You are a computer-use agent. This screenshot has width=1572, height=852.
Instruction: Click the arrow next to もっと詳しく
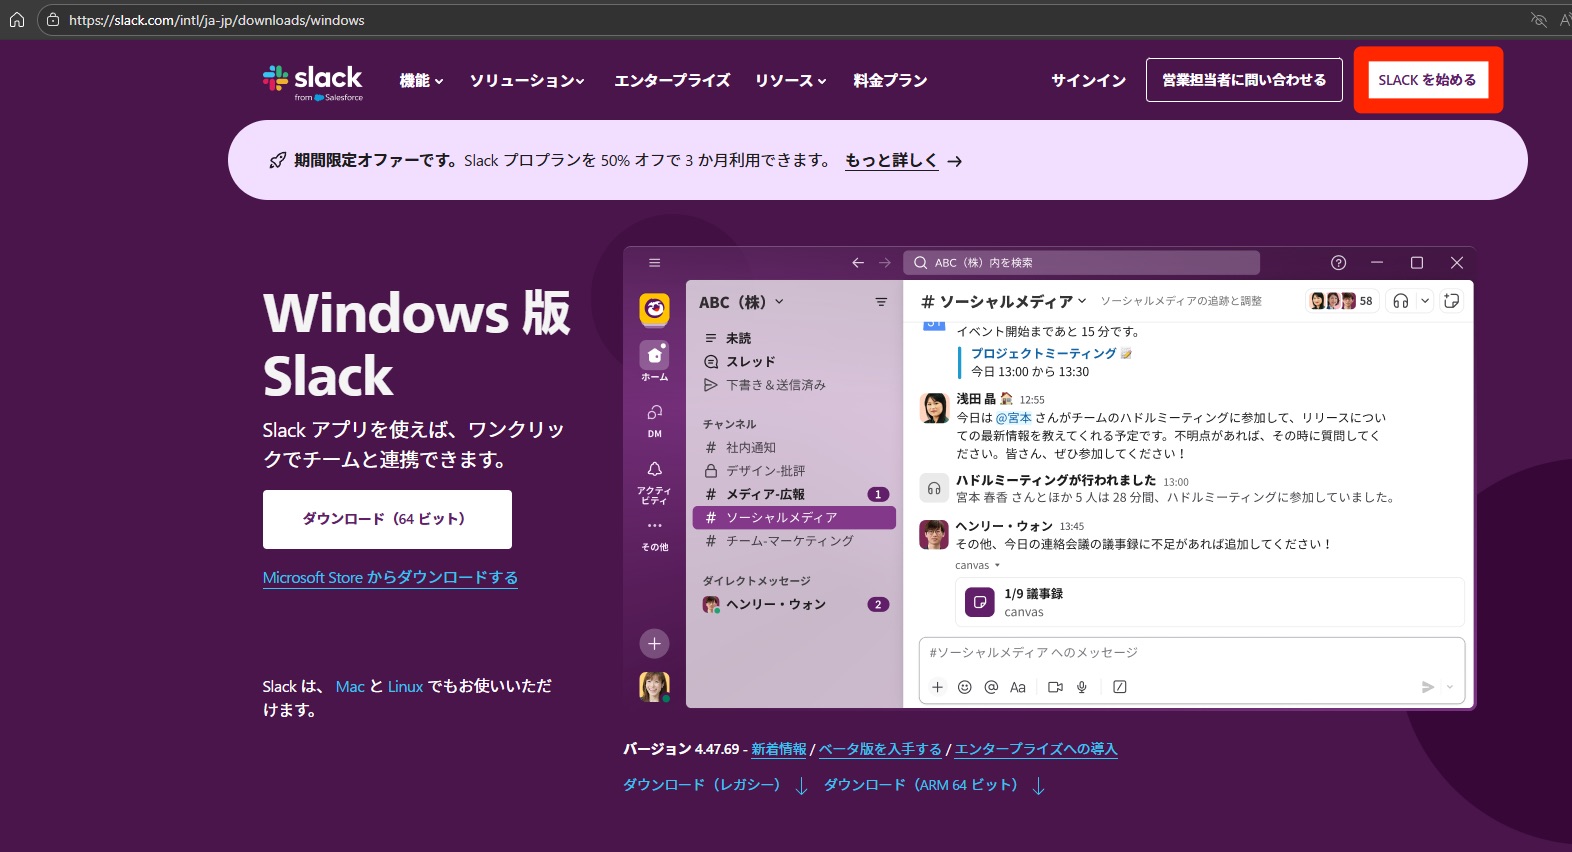(x=955, y=161)
